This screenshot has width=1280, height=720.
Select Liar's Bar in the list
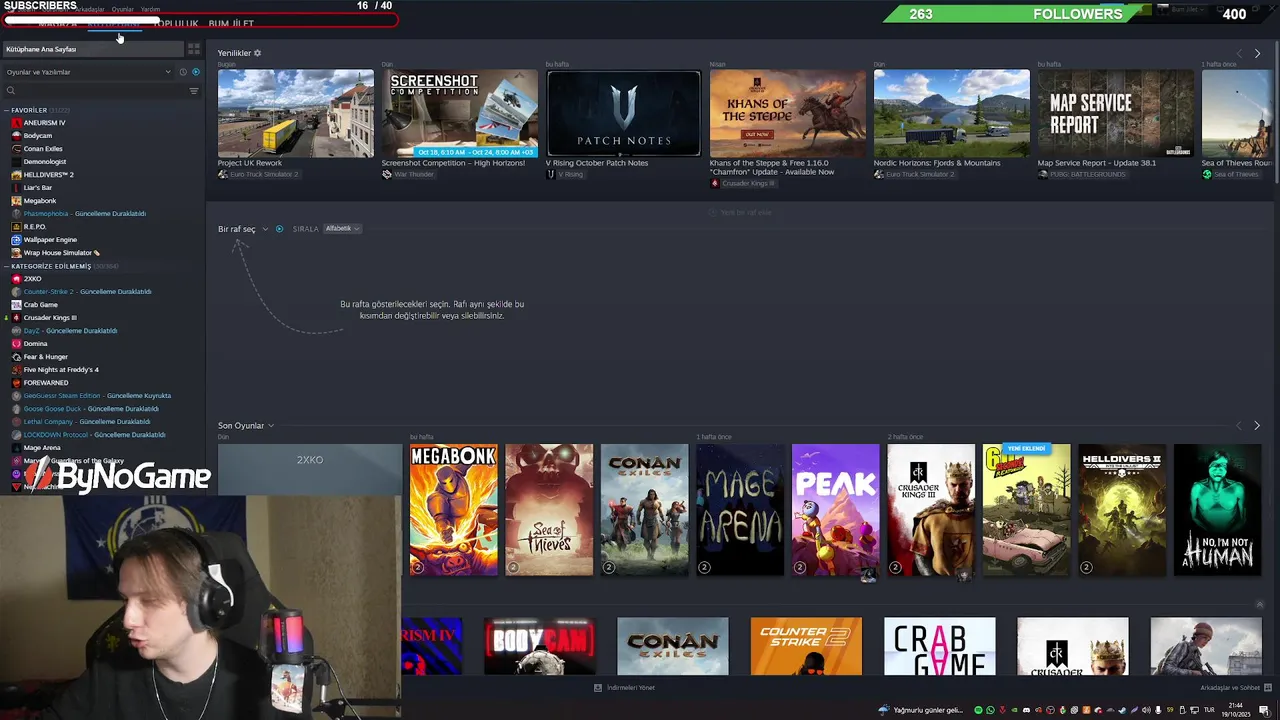[x=38, y=188]
